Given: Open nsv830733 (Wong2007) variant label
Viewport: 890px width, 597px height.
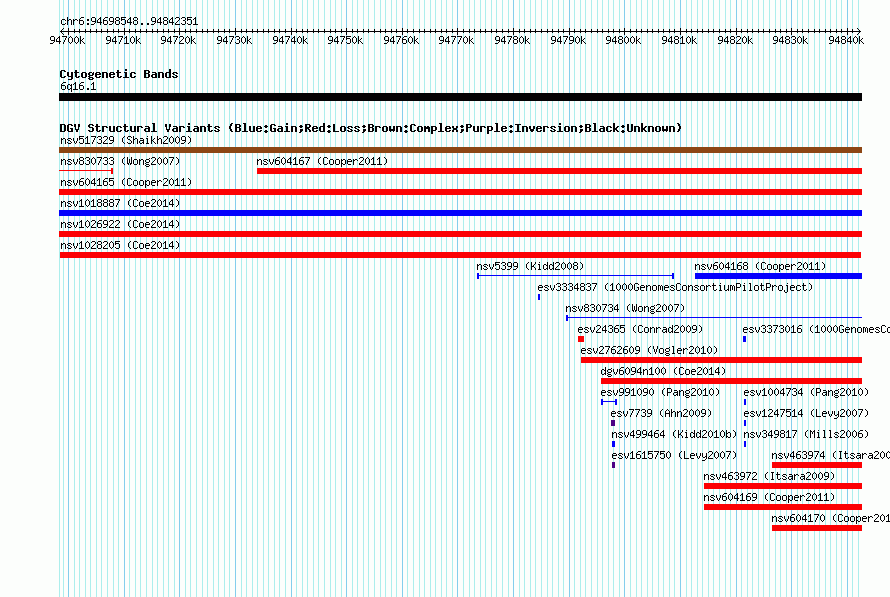Looking at the screenshot, I should coord(120,161).
